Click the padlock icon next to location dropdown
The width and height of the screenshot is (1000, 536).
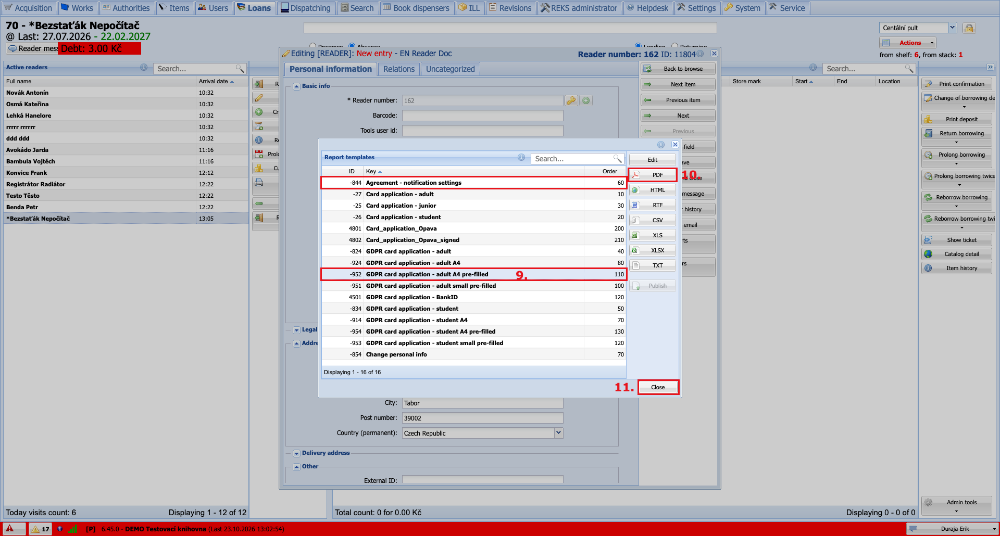point(969,28)
